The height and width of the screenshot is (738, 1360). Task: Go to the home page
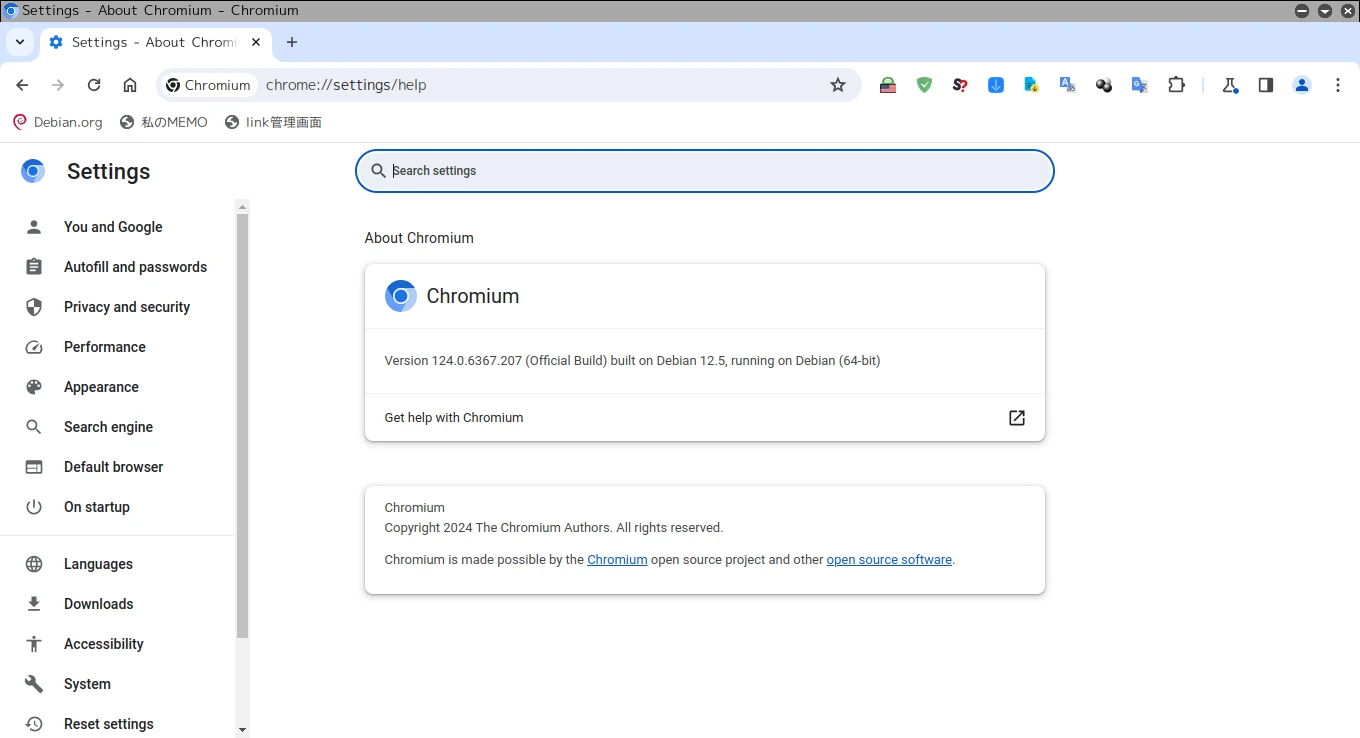pyautogui.click(x=130, y=85)
